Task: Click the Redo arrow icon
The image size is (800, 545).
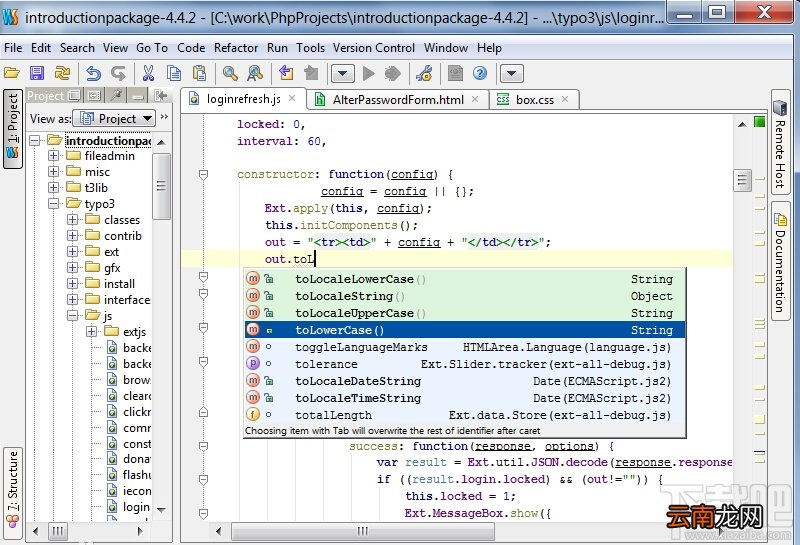Action: (x=118, y=73)
